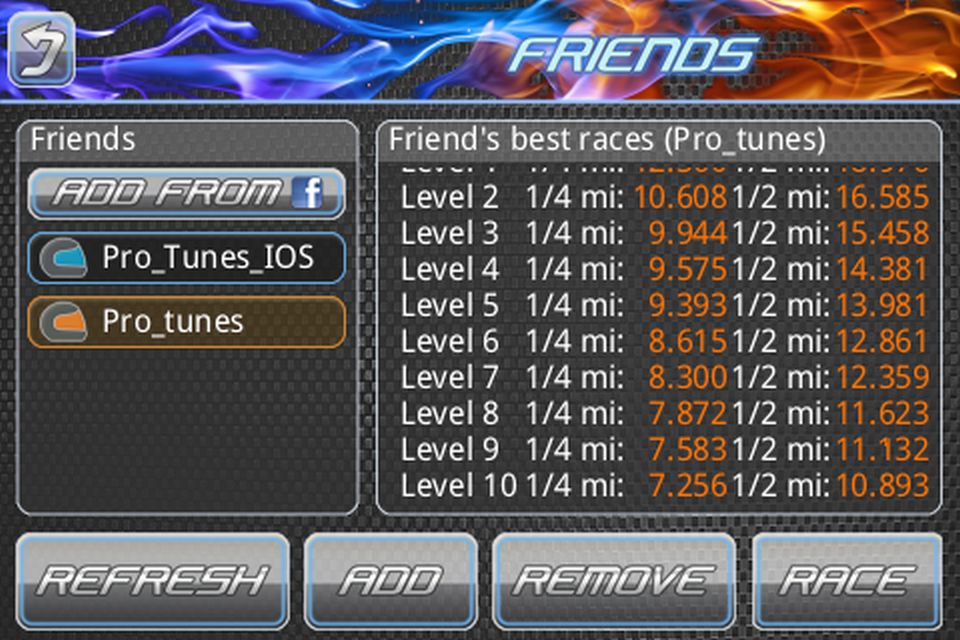Start a Race against the friend

[x=847, y=581]
